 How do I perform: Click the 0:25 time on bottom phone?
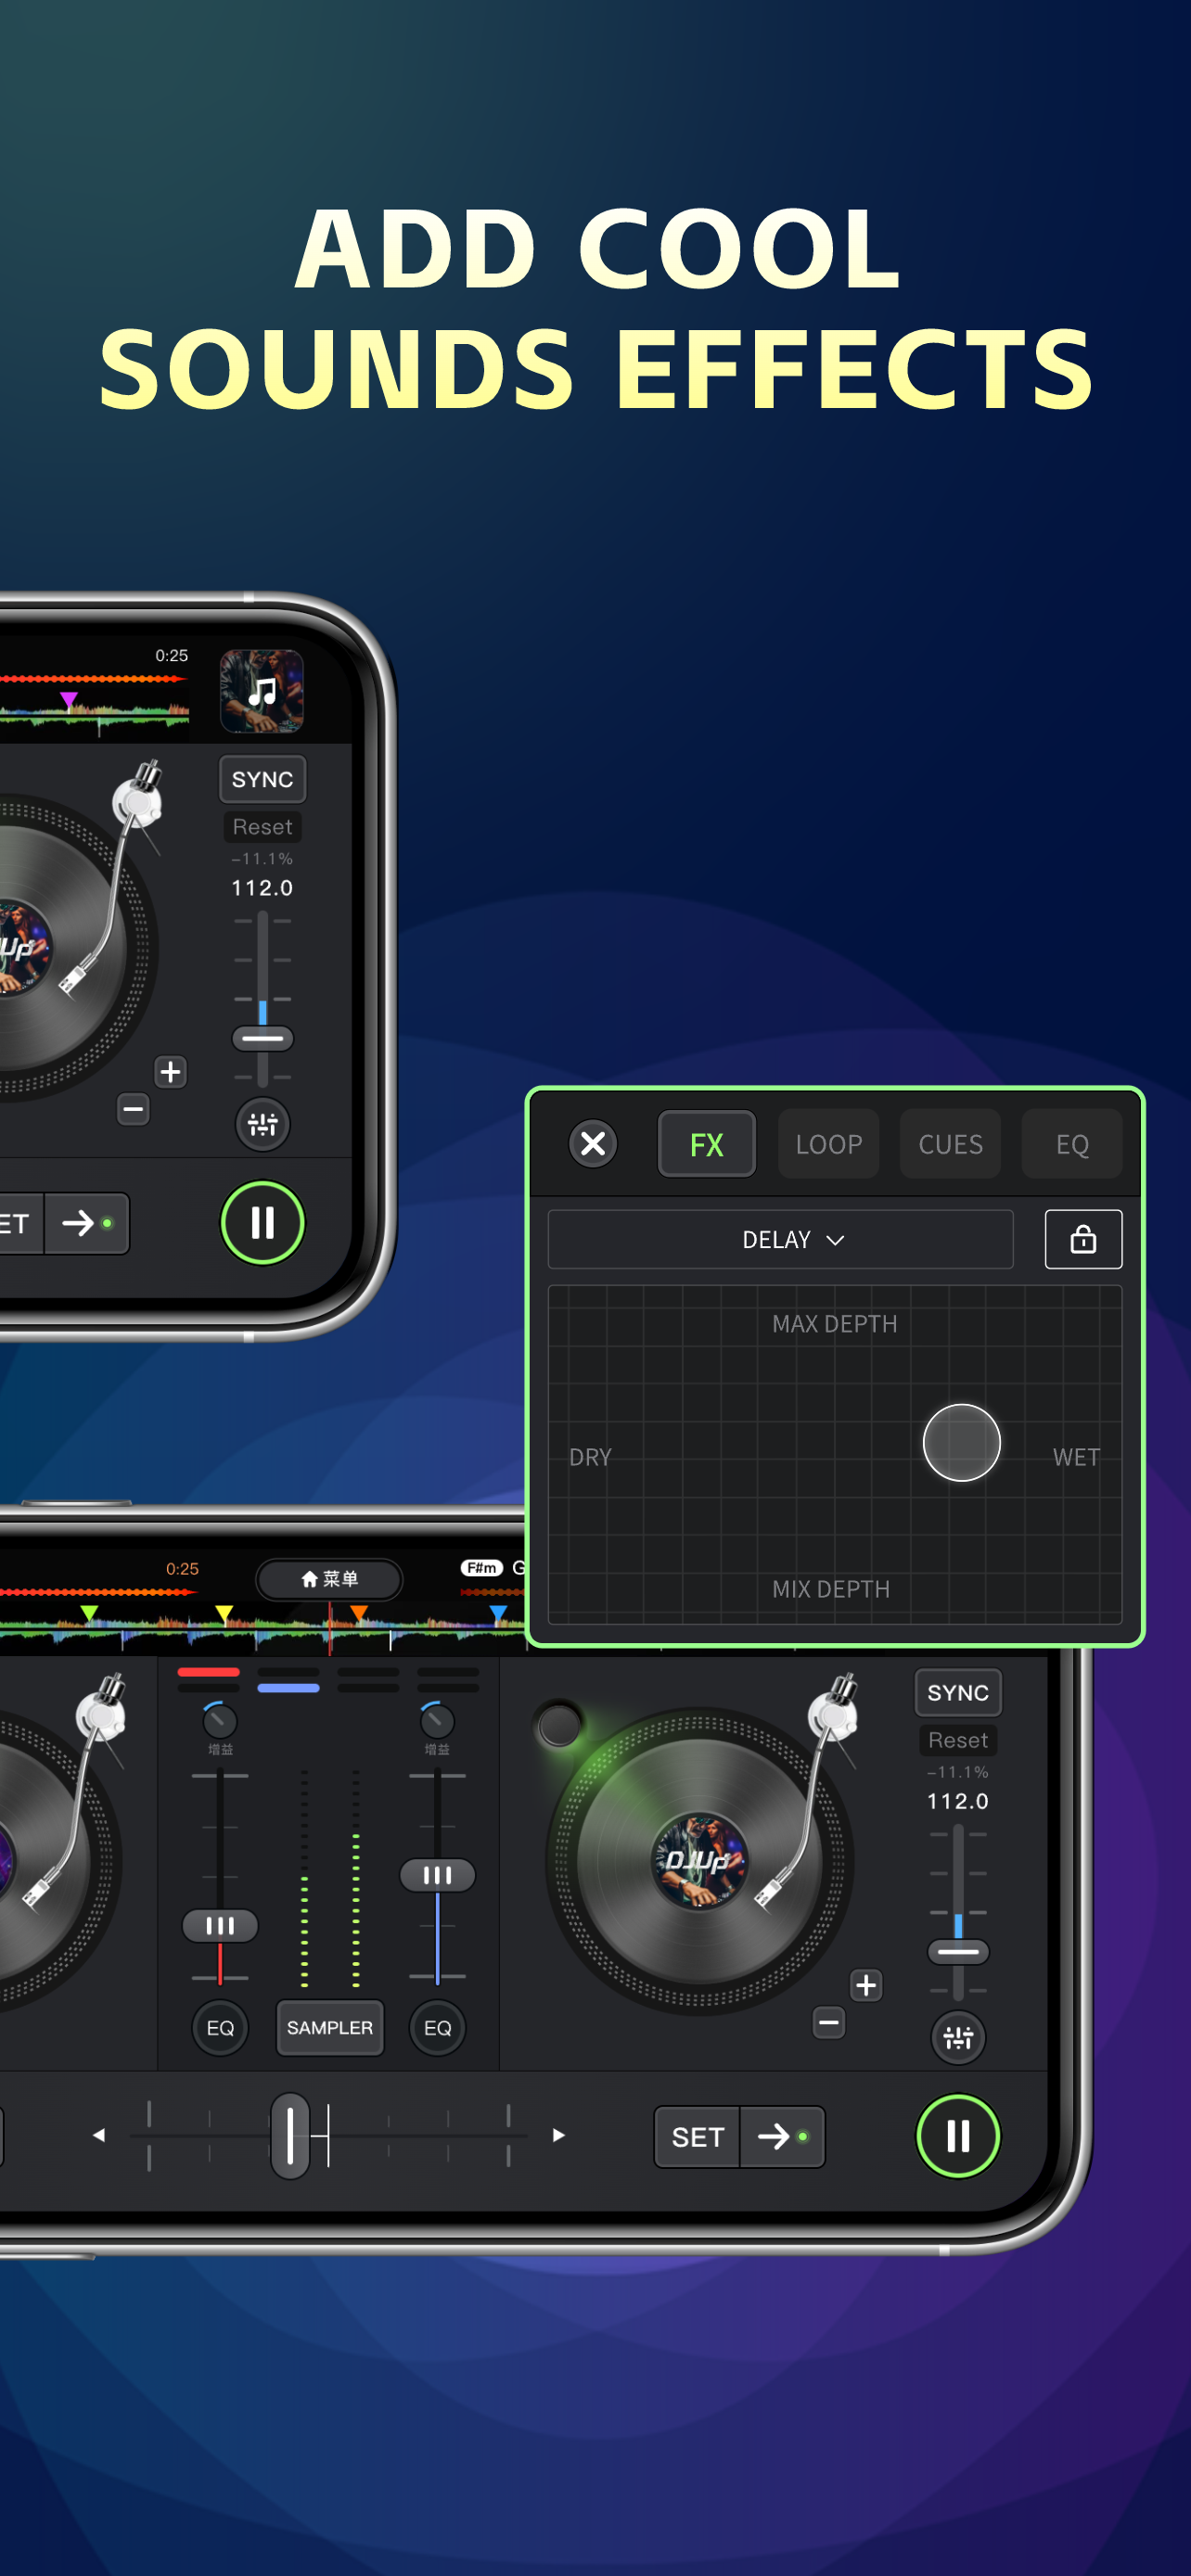coord(182,1569)
